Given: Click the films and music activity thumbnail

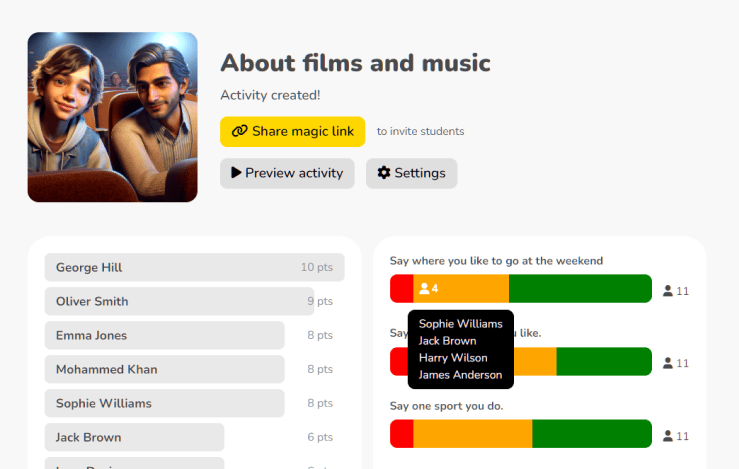Looking at the screenshot, I should [x=112, y=117].
